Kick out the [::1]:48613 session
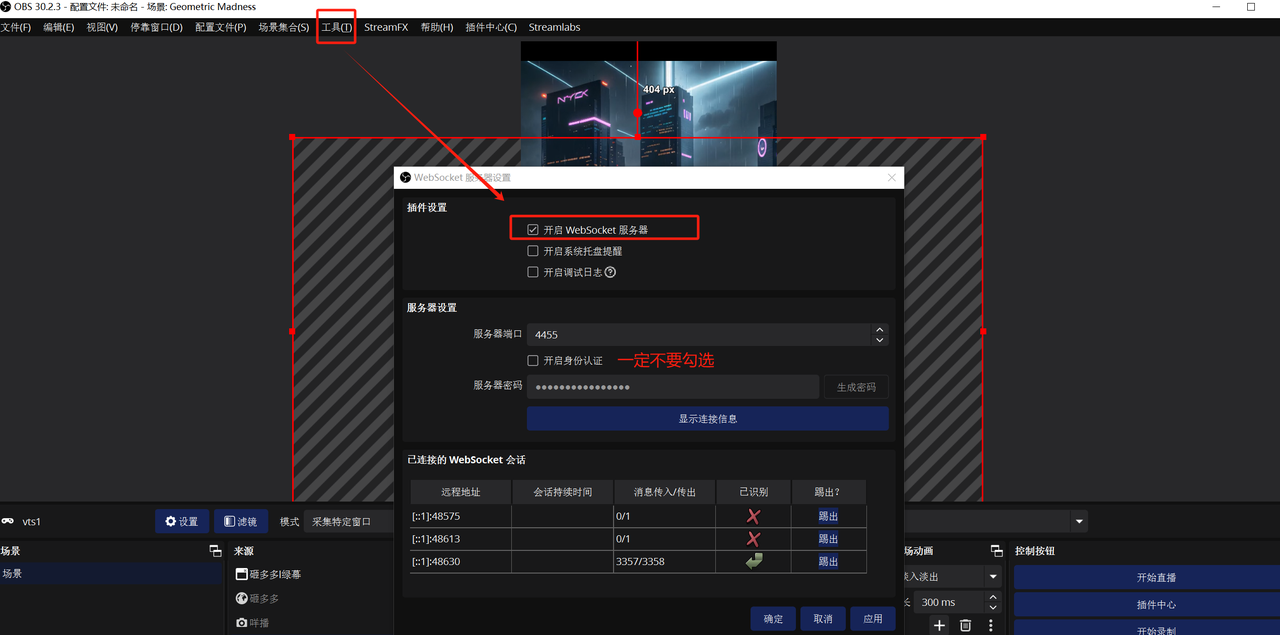 tap(828, 539)
